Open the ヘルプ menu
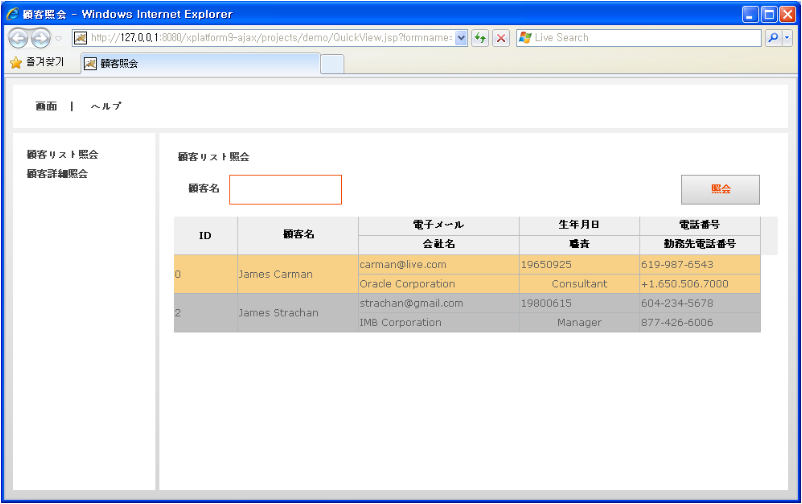802x504 pixels. point(106,106)
